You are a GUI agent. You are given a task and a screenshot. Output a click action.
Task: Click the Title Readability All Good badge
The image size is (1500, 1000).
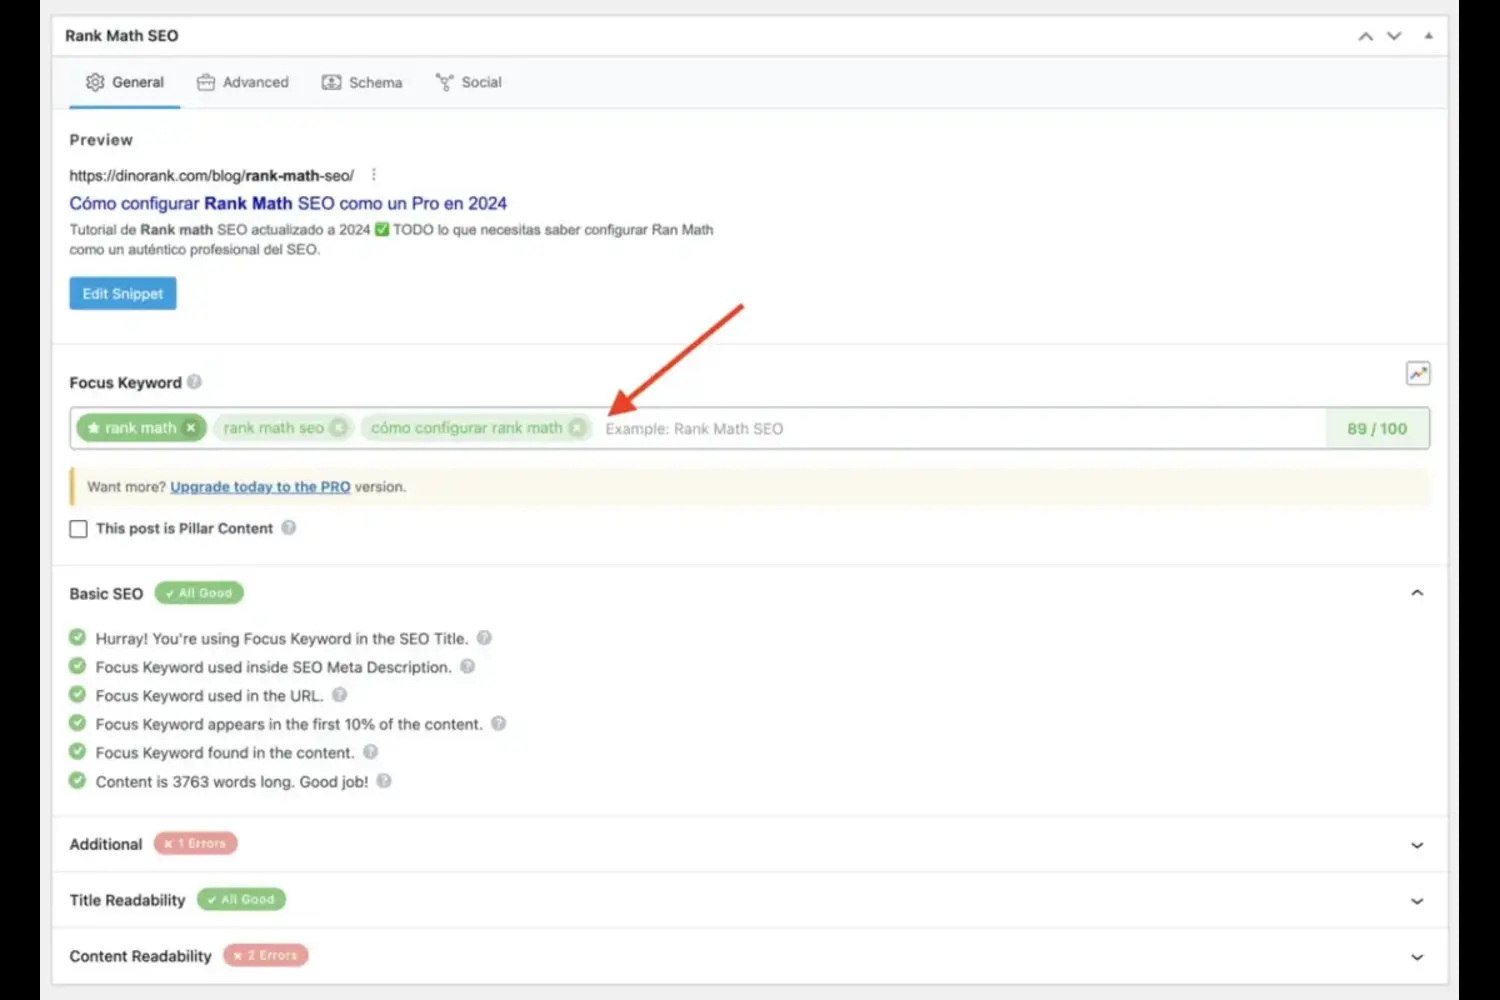[241, 900]
